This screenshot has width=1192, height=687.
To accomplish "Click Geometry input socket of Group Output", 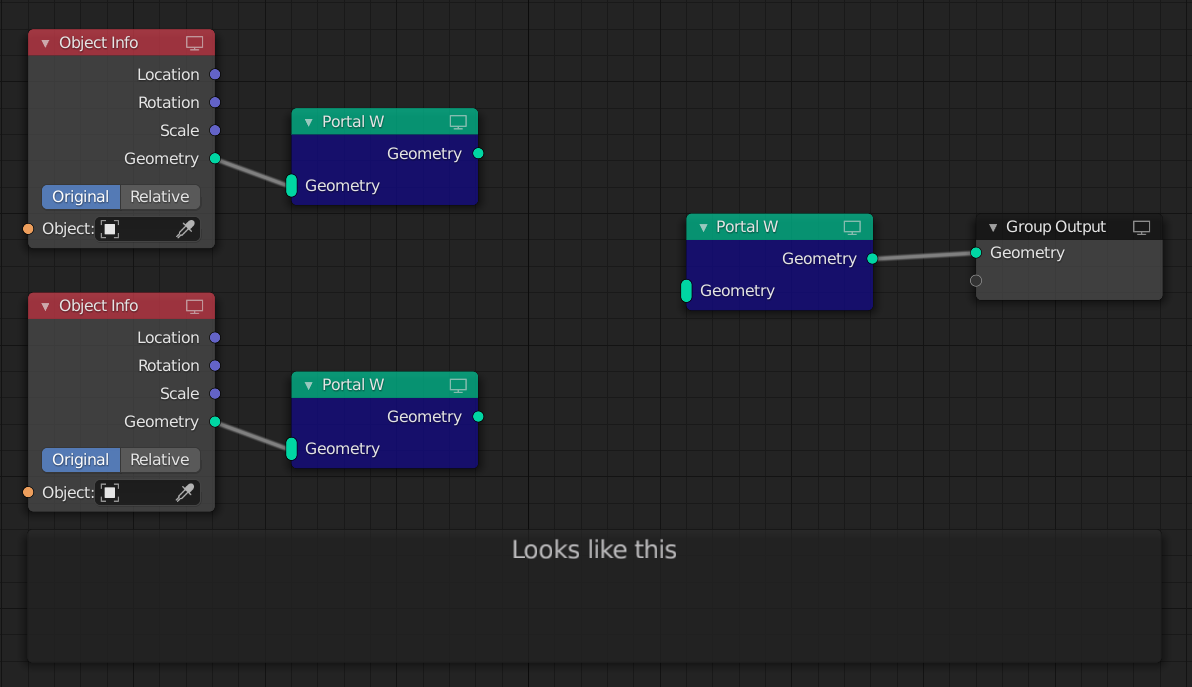I will [976, 253].
